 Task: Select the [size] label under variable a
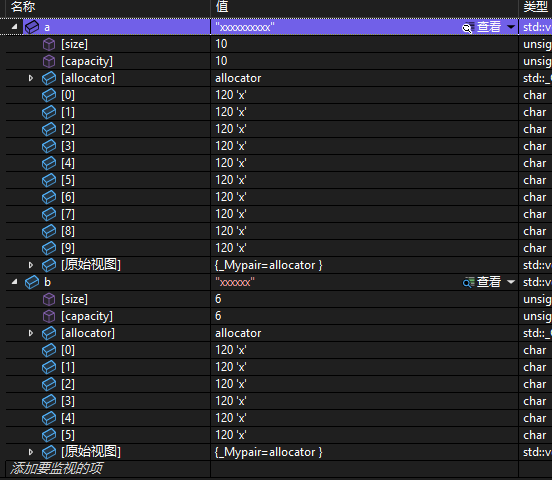[74, 44]
